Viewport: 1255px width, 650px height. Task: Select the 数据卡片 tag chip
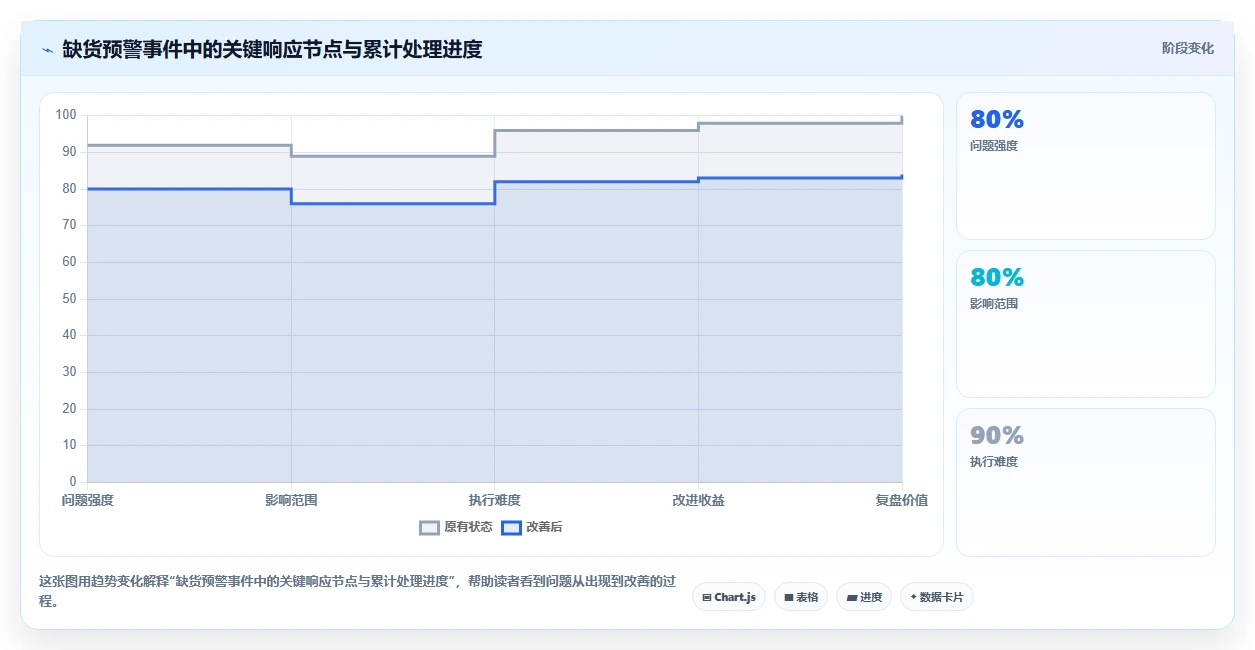[937, 597]
